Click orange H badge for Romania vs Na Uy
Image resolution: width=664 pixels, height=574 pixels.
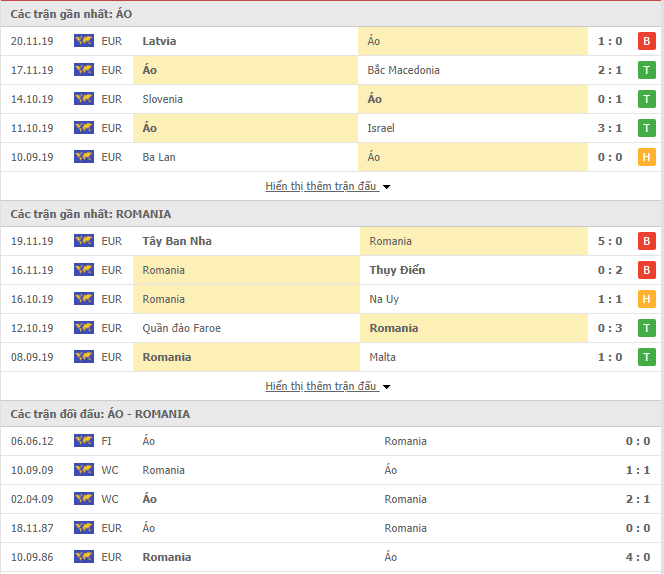coord(646,299)
